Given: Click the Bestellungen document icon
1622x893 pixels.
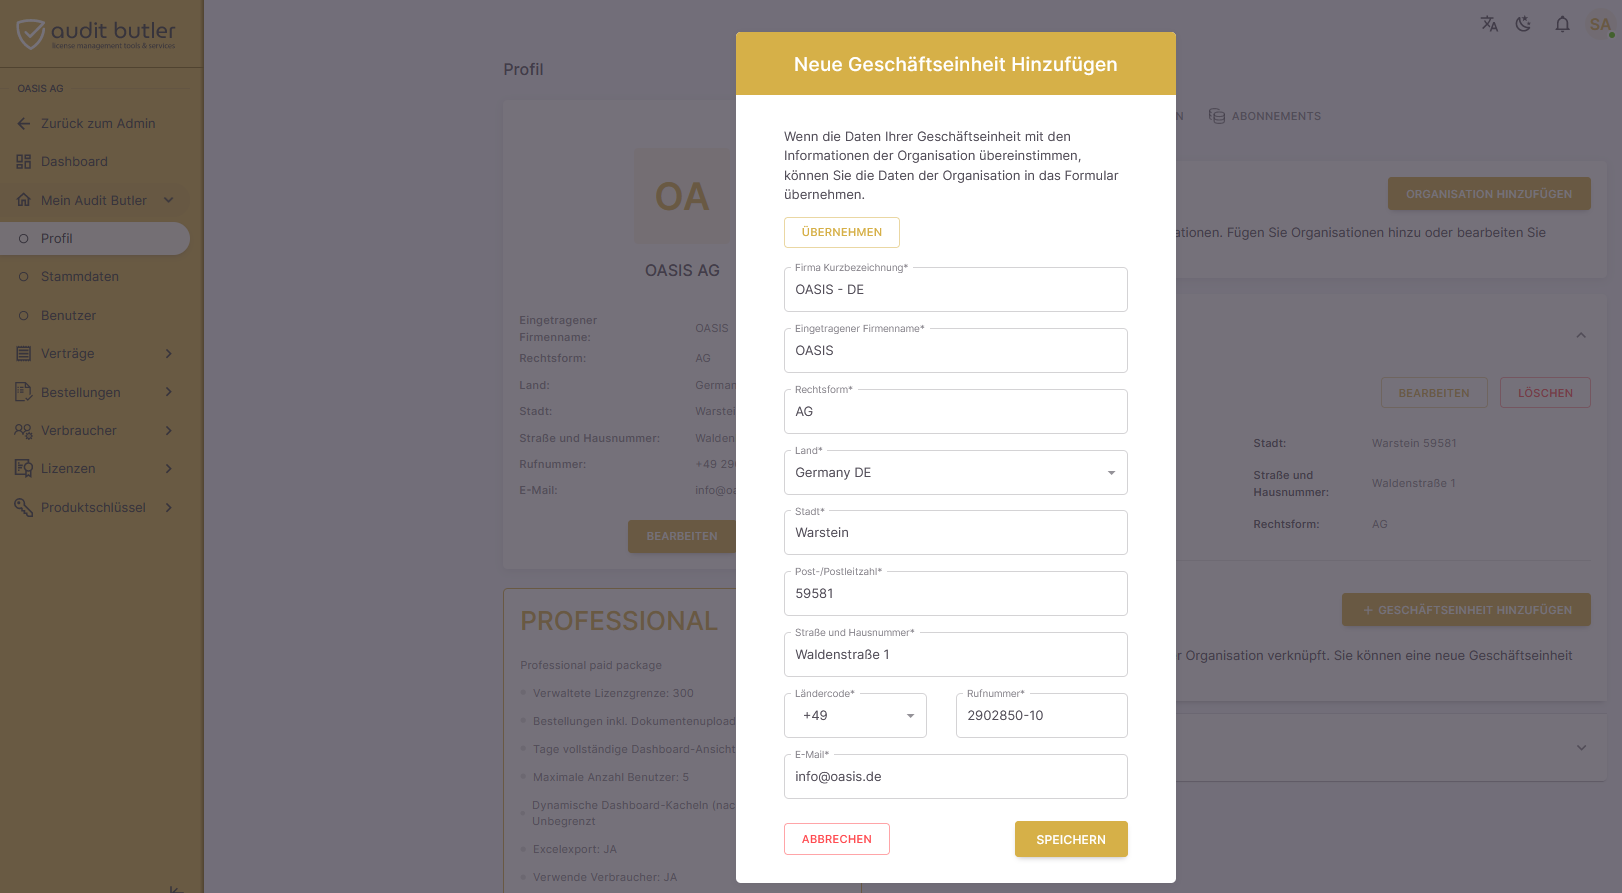Looking at the screenshot, I should tap(24, 392).
